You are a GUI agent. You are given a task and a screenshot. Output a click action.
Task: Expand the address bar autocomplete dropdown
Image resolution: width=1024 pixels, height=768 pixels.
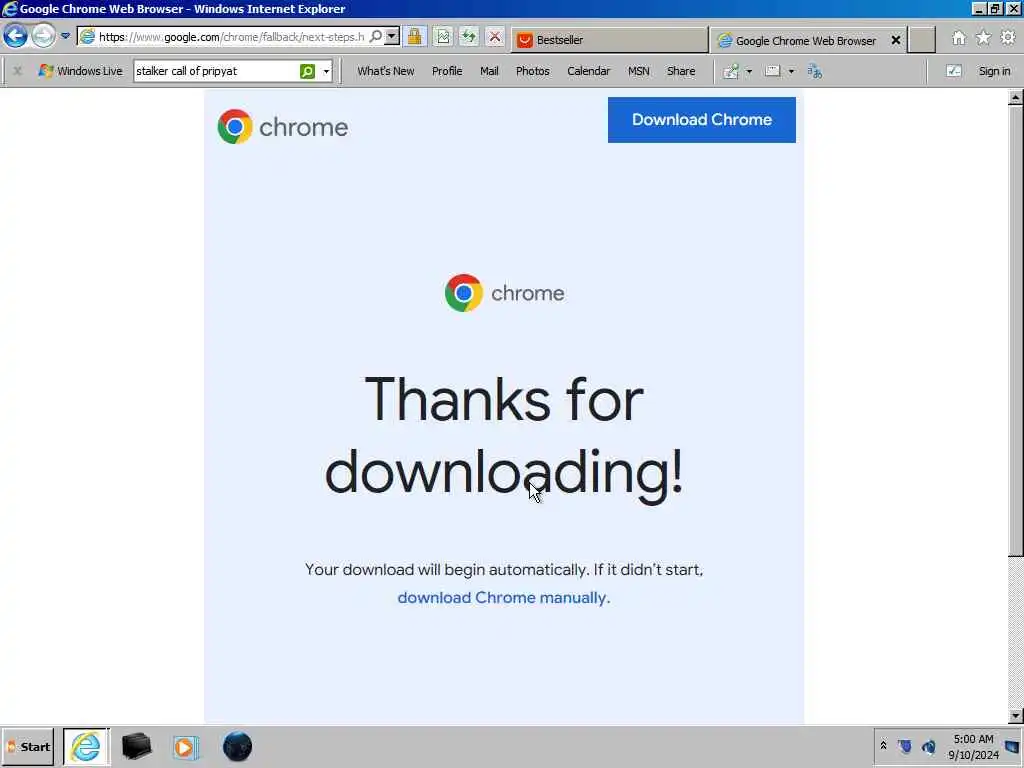(391, 37)
